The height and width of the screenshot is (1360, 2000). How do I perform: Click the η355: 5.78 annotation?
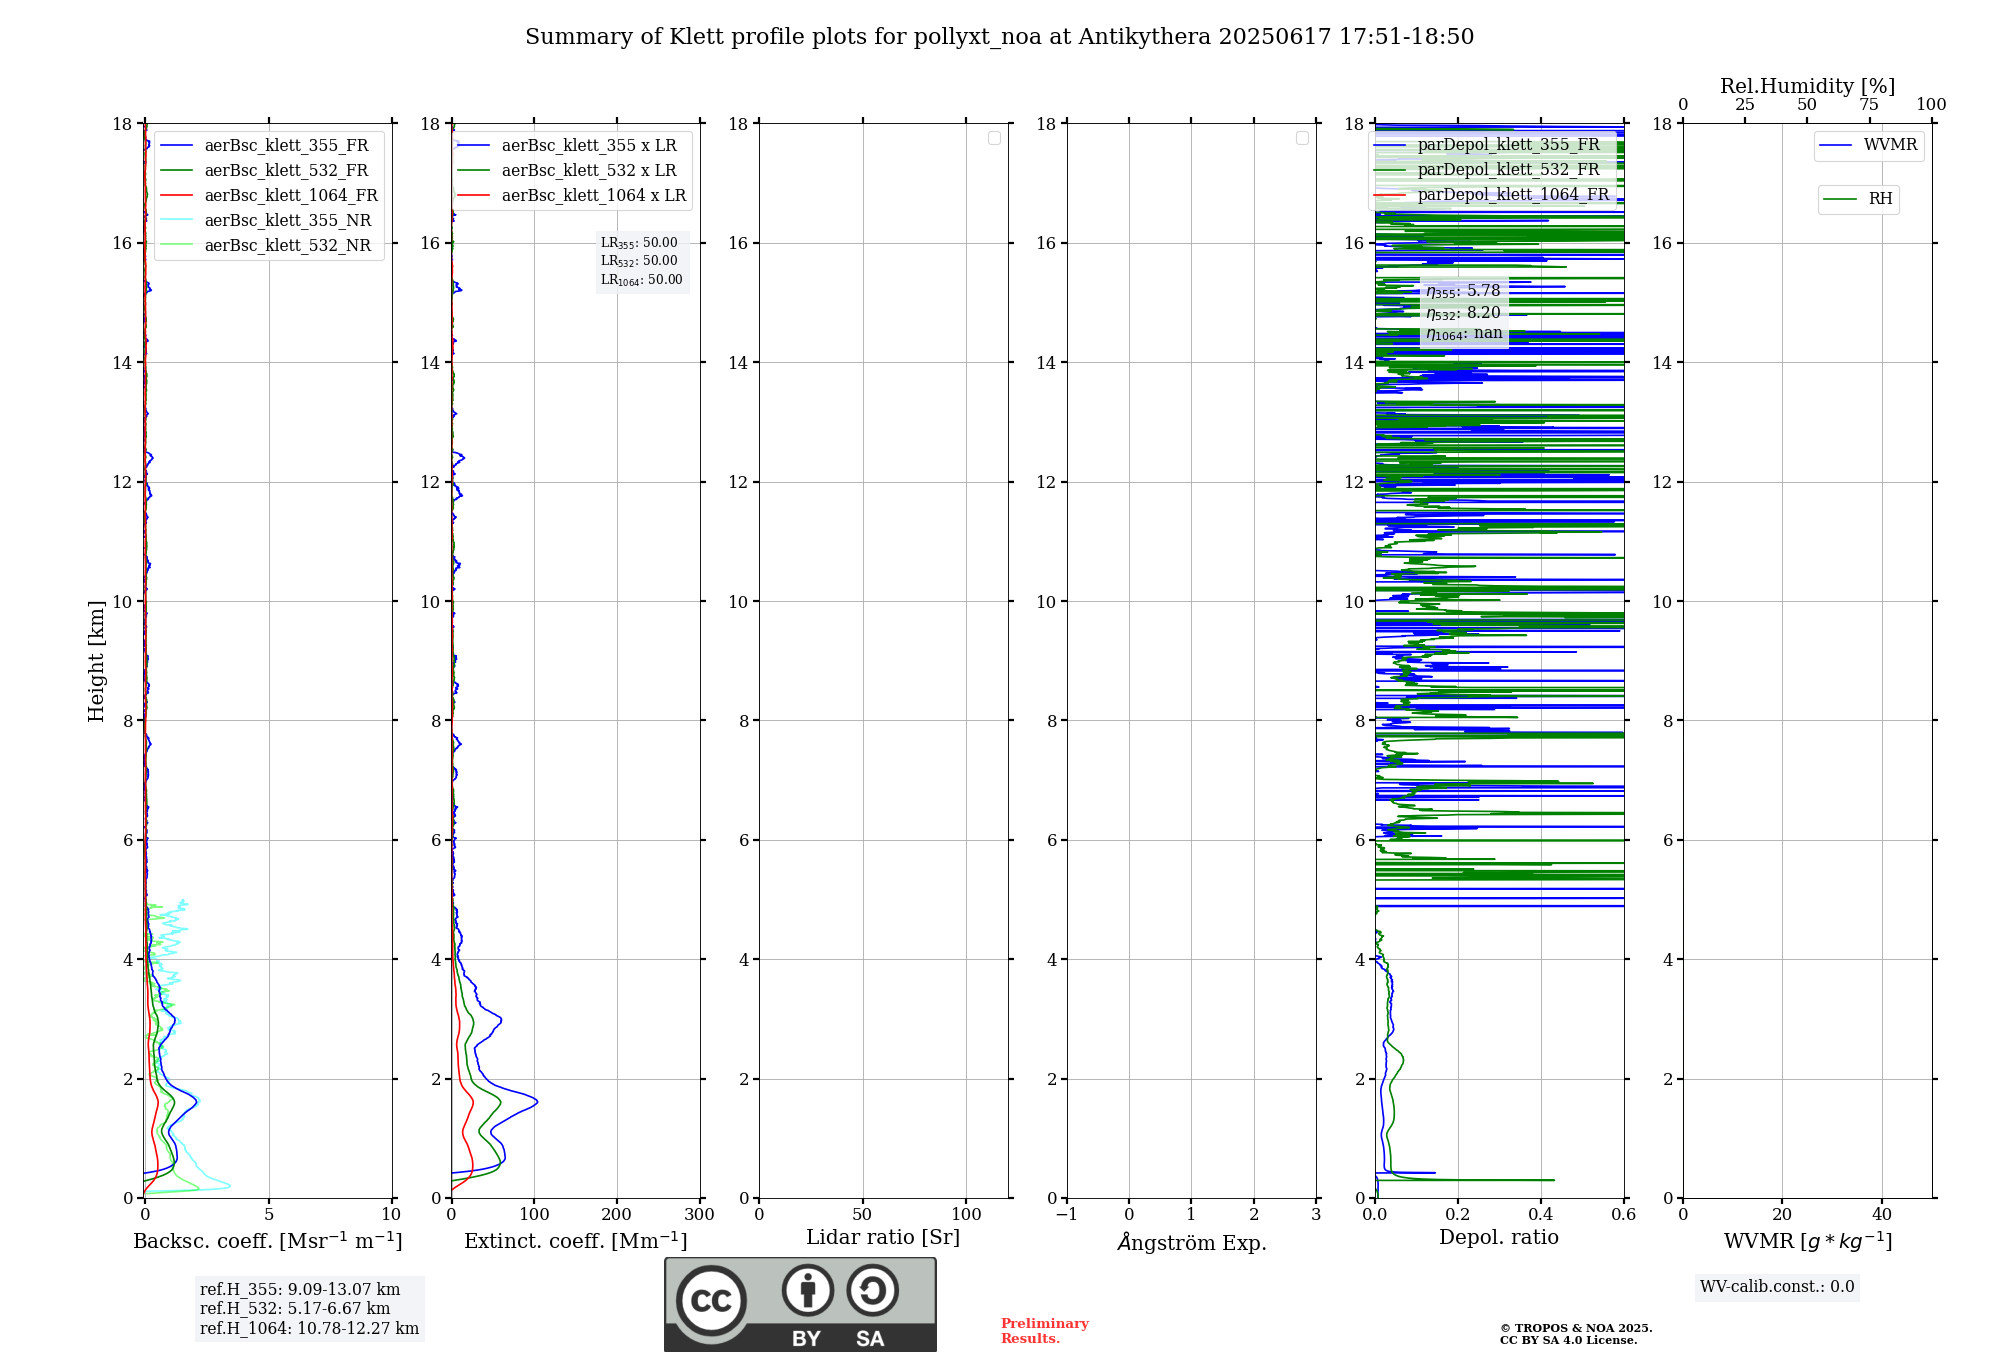click(x=1463, y=291)
